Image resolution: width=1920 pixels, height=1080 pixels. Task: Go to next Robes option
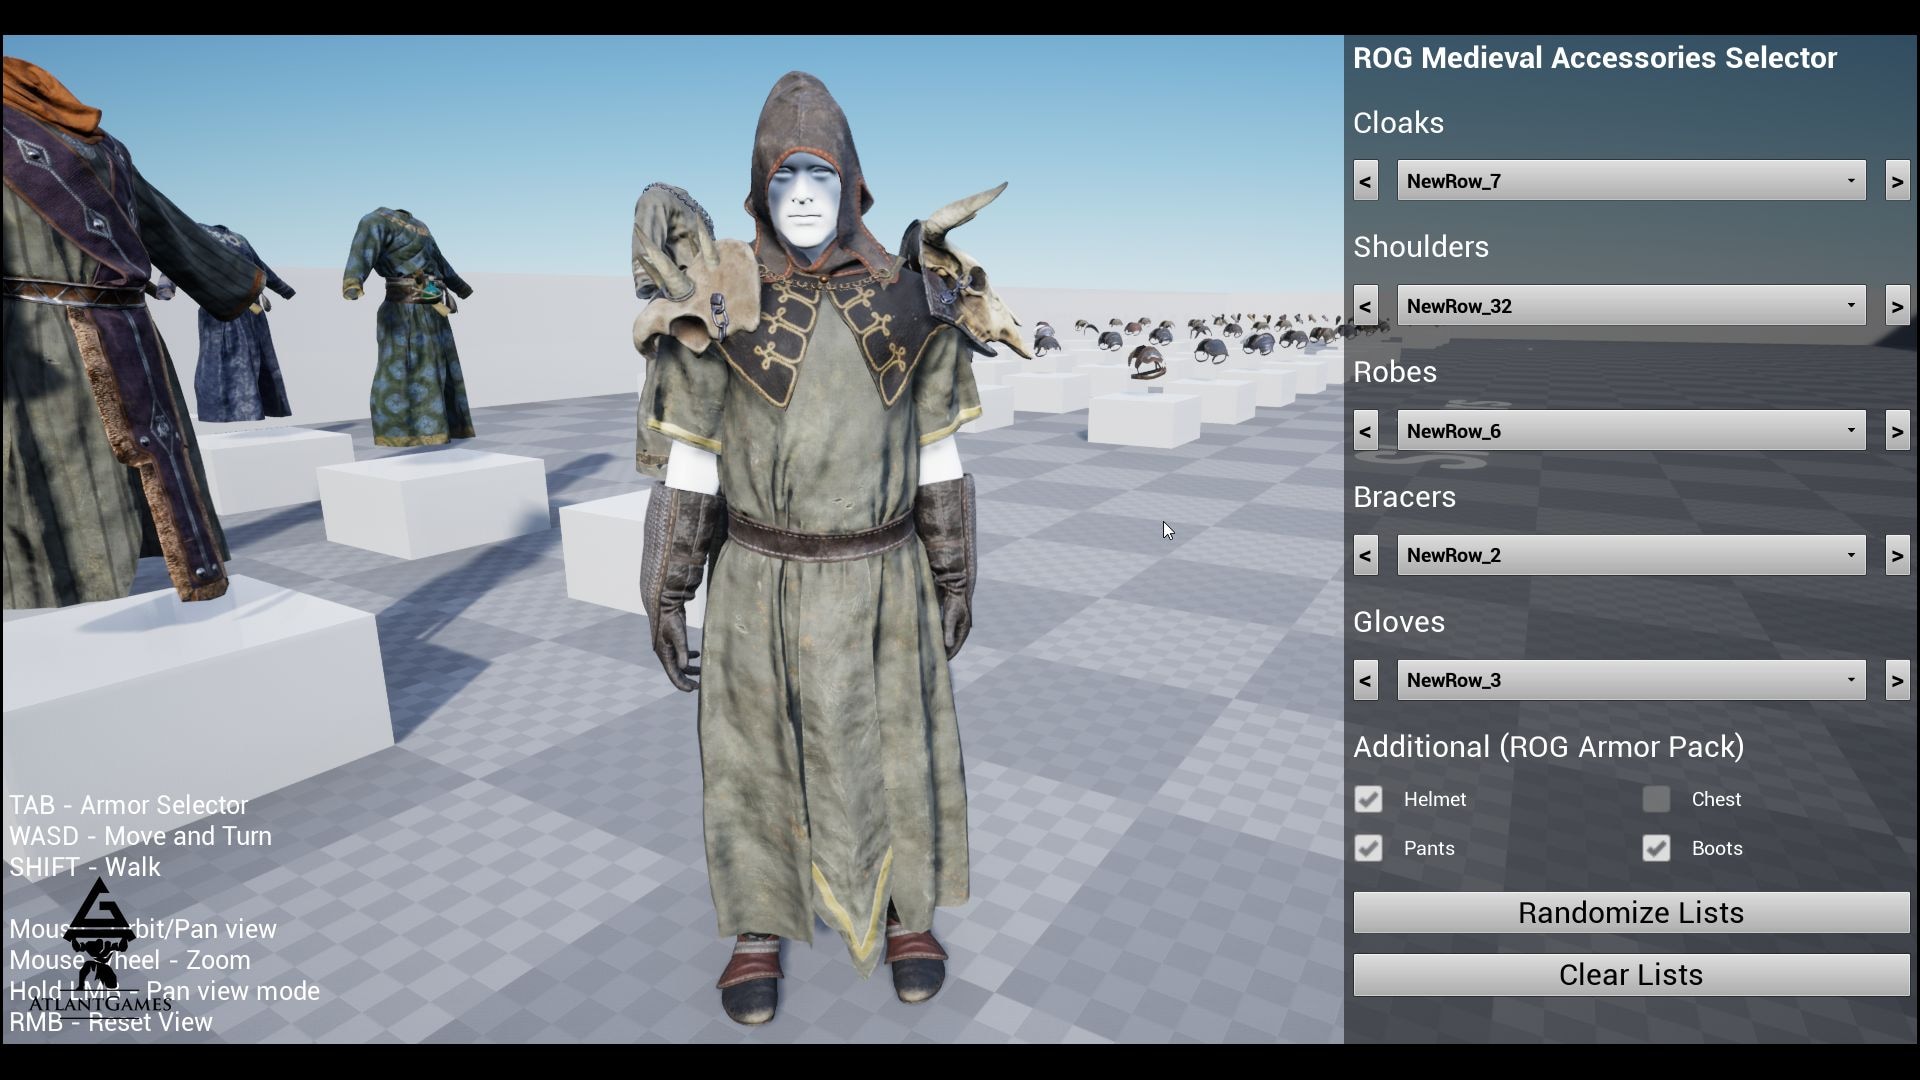pos(1897,431)
